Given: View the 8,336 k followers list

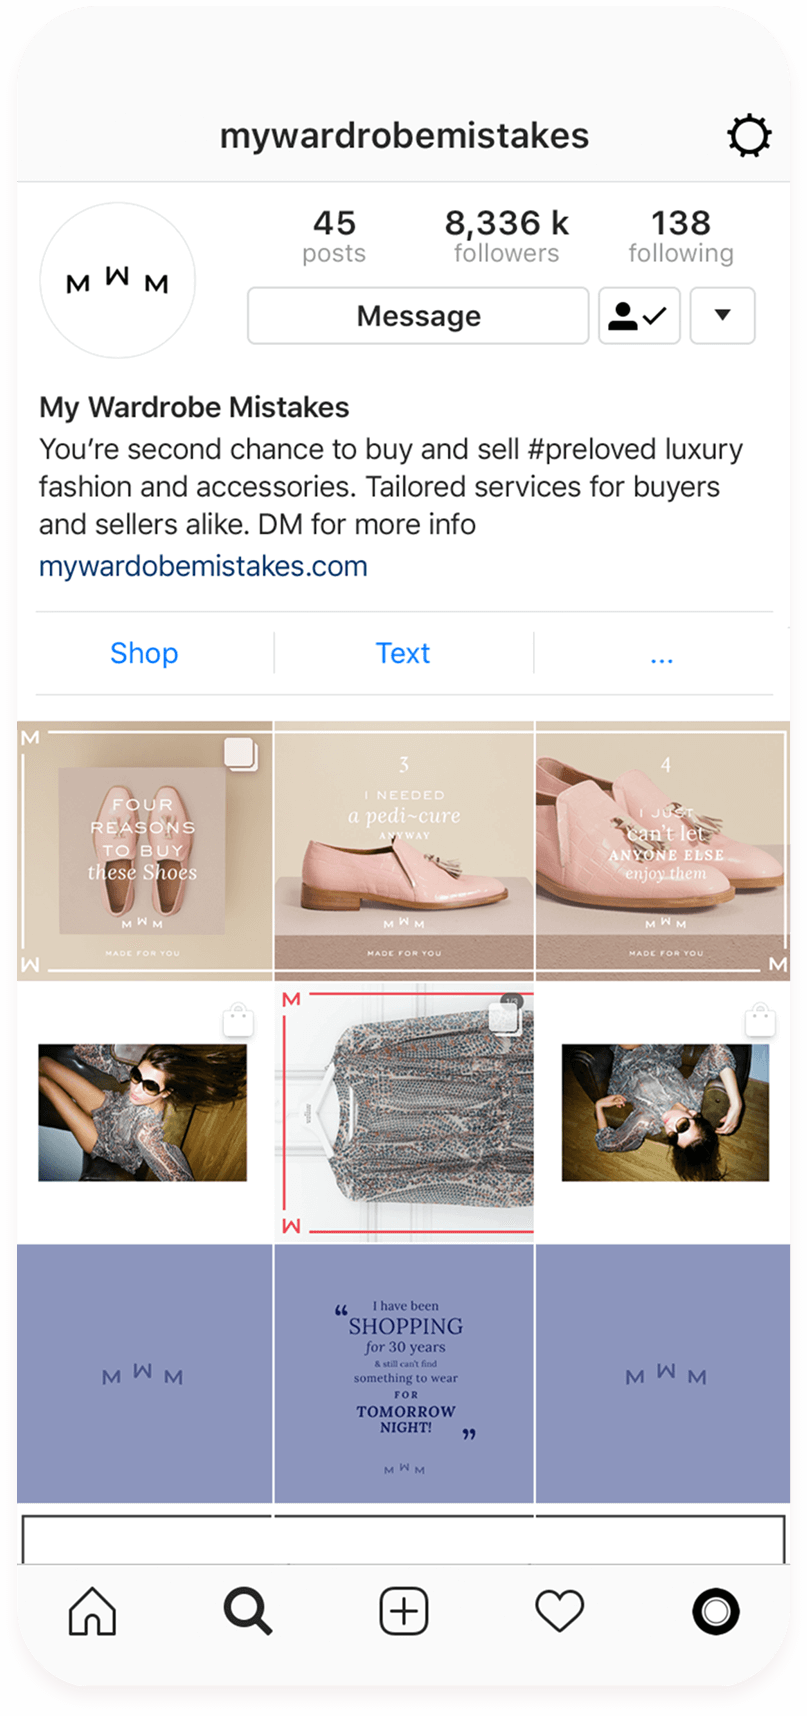Looking at the screenshot, I should (506, 236).
